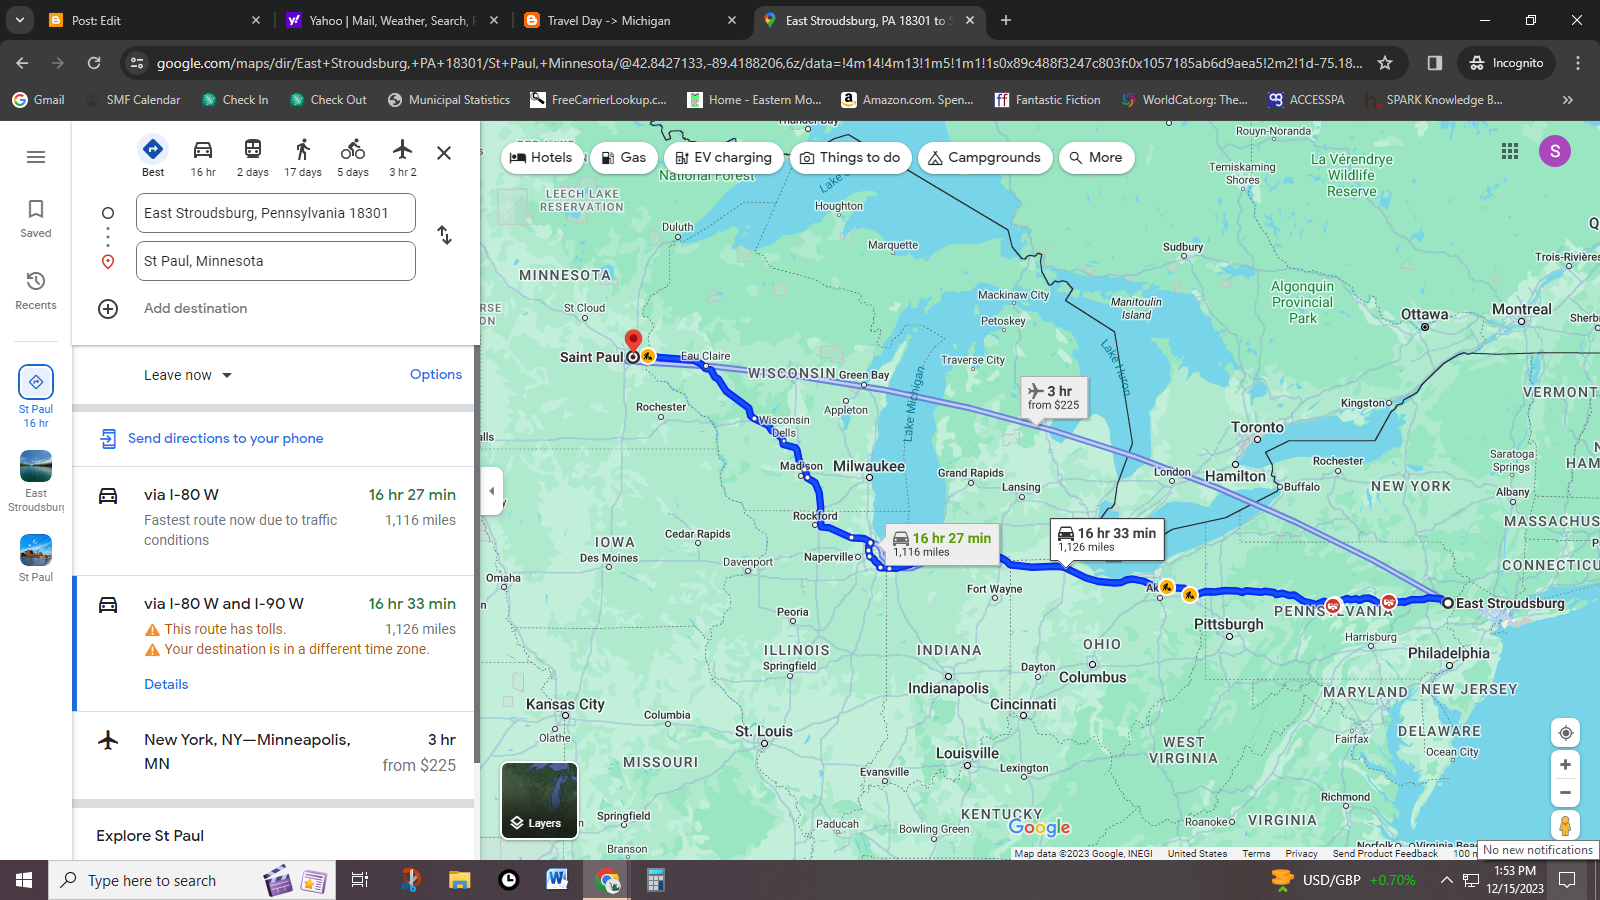Open Details for I-80 W and I-90 W route
This screenshot has height=900, width=1600.
click(166, 684)
